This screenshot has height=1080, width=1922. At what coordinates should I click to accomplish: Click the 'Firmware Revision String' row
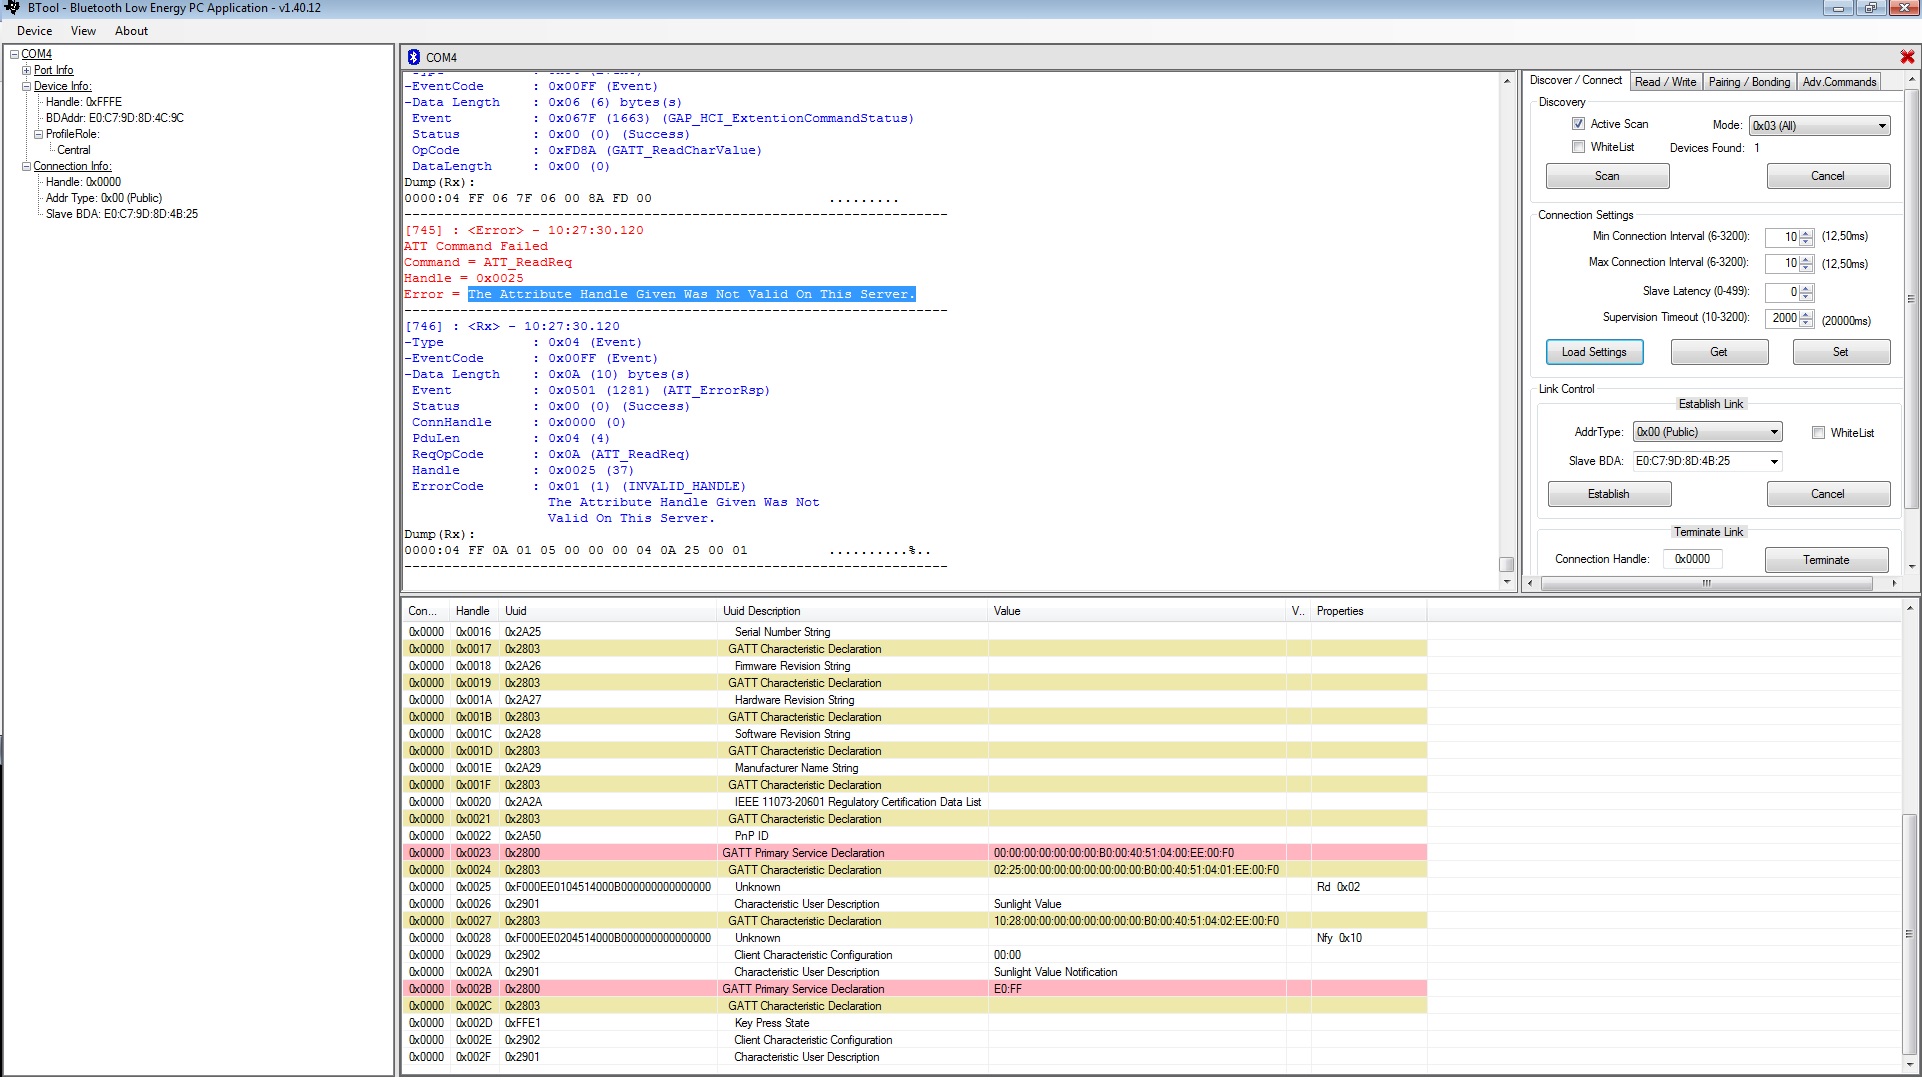coord(914,666)
